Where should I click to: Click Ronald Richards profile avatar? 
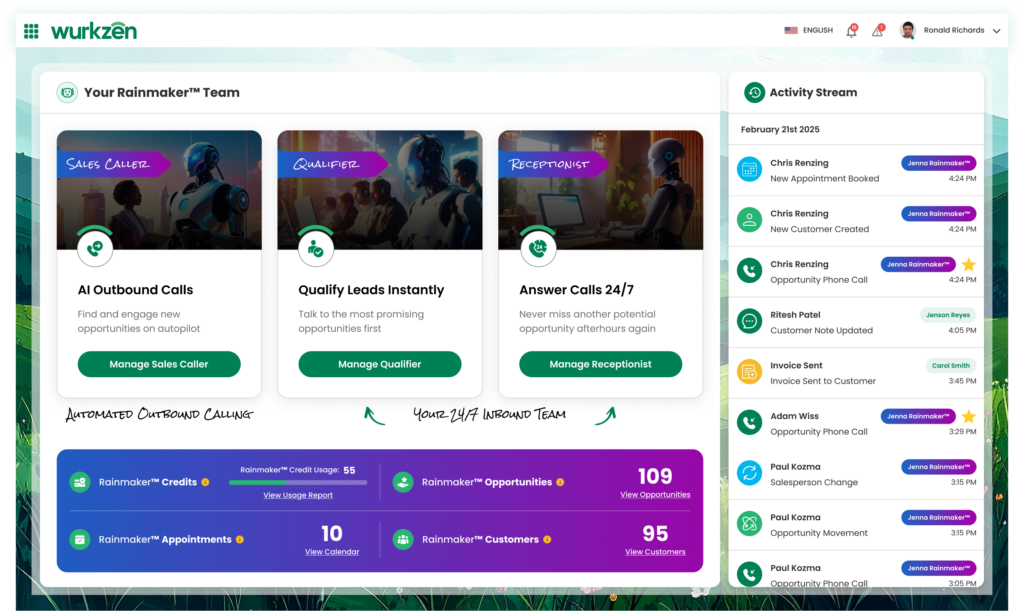pyautogui.click(x=907, y=30)
